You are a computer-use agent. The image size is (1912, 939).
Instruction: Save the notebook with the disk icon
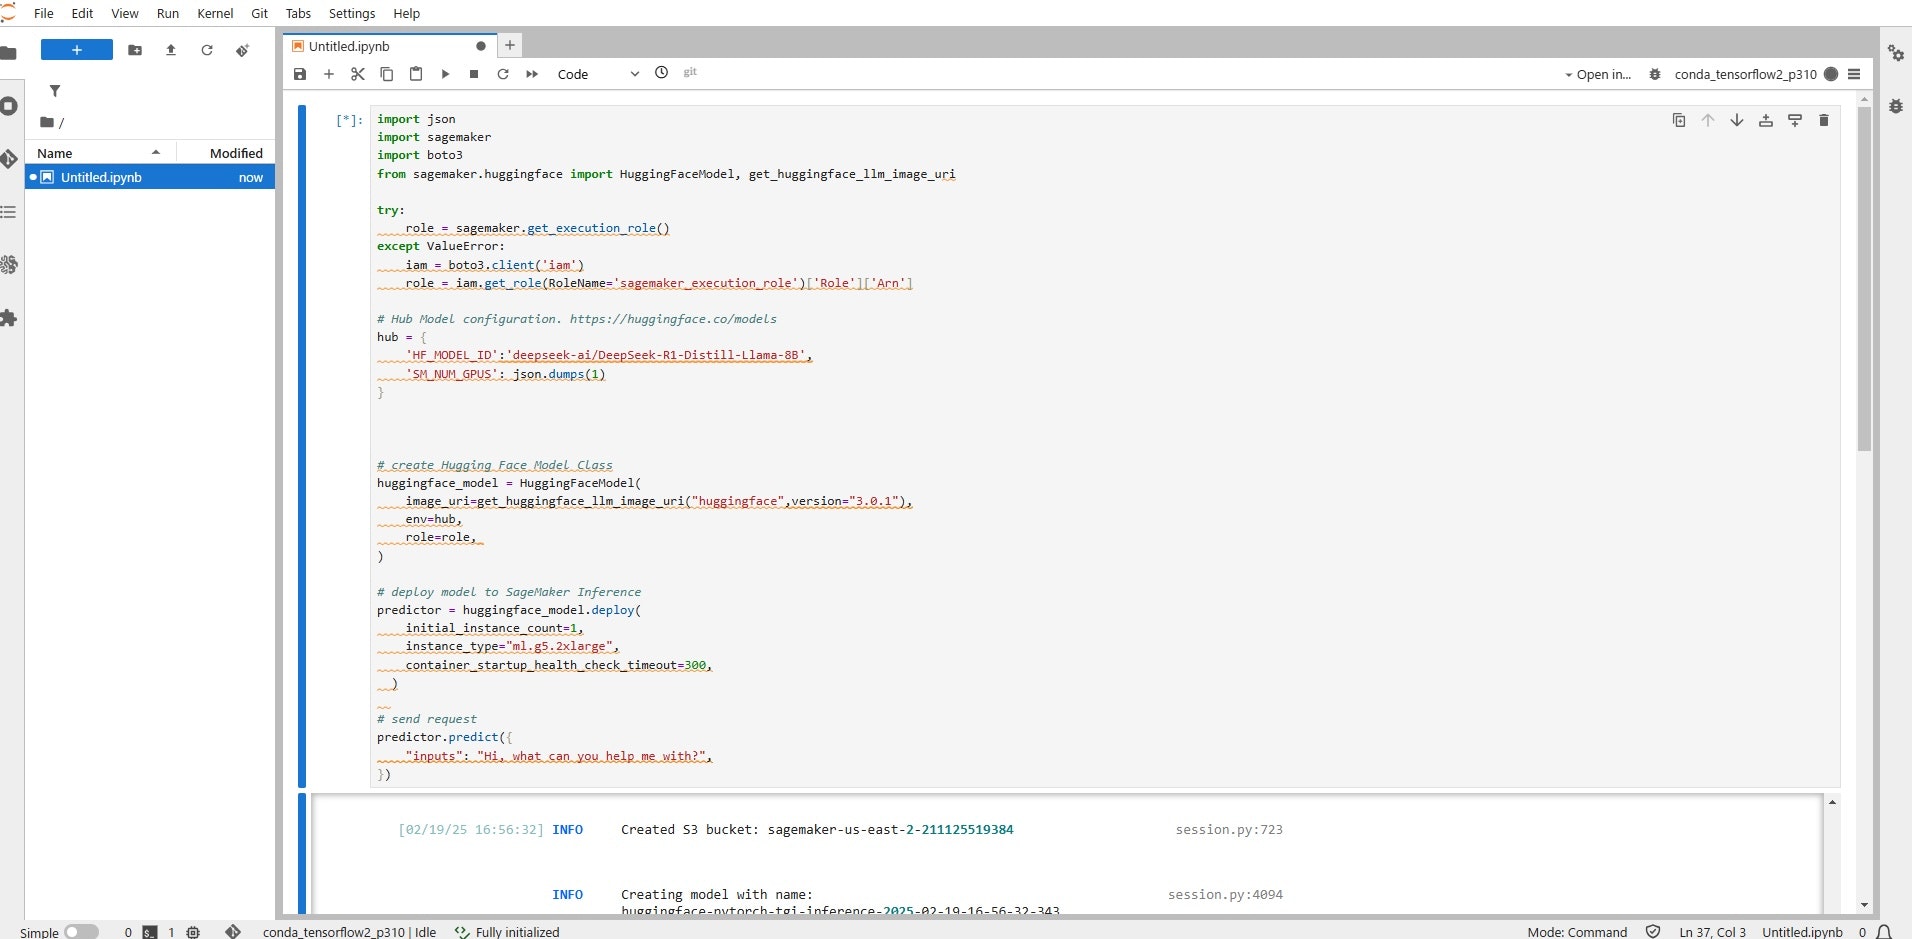[300, 74]
